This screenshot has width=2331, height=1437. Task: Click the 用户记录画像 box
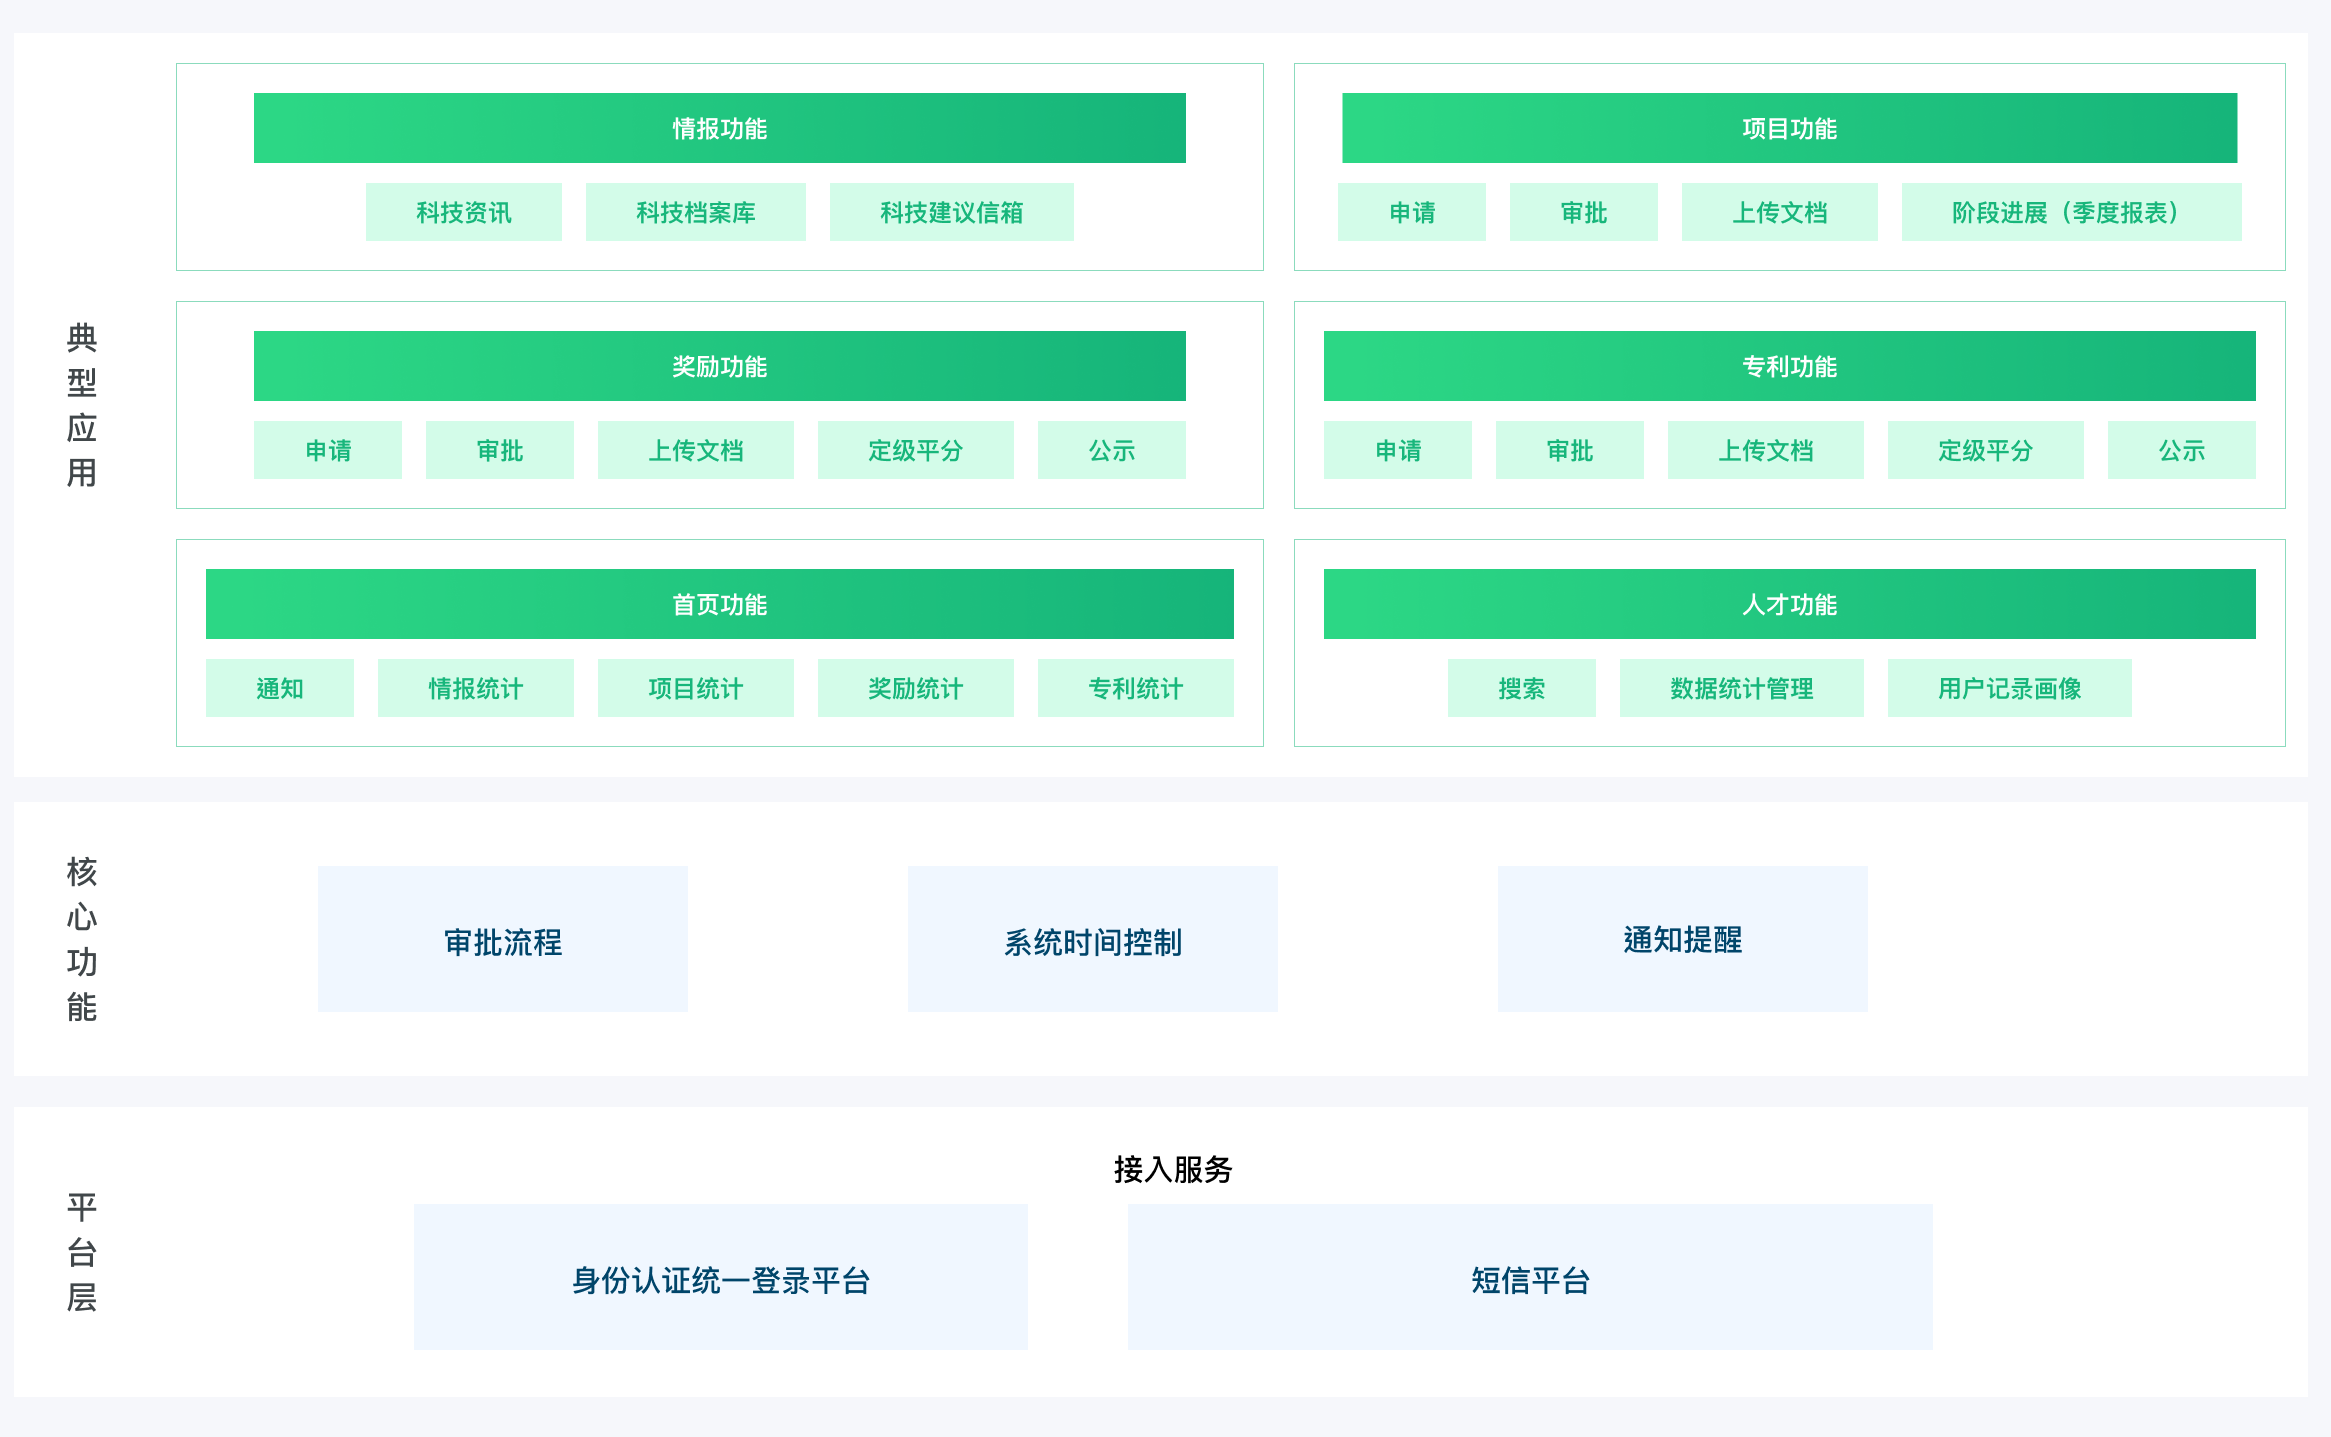pos(2009,688)
